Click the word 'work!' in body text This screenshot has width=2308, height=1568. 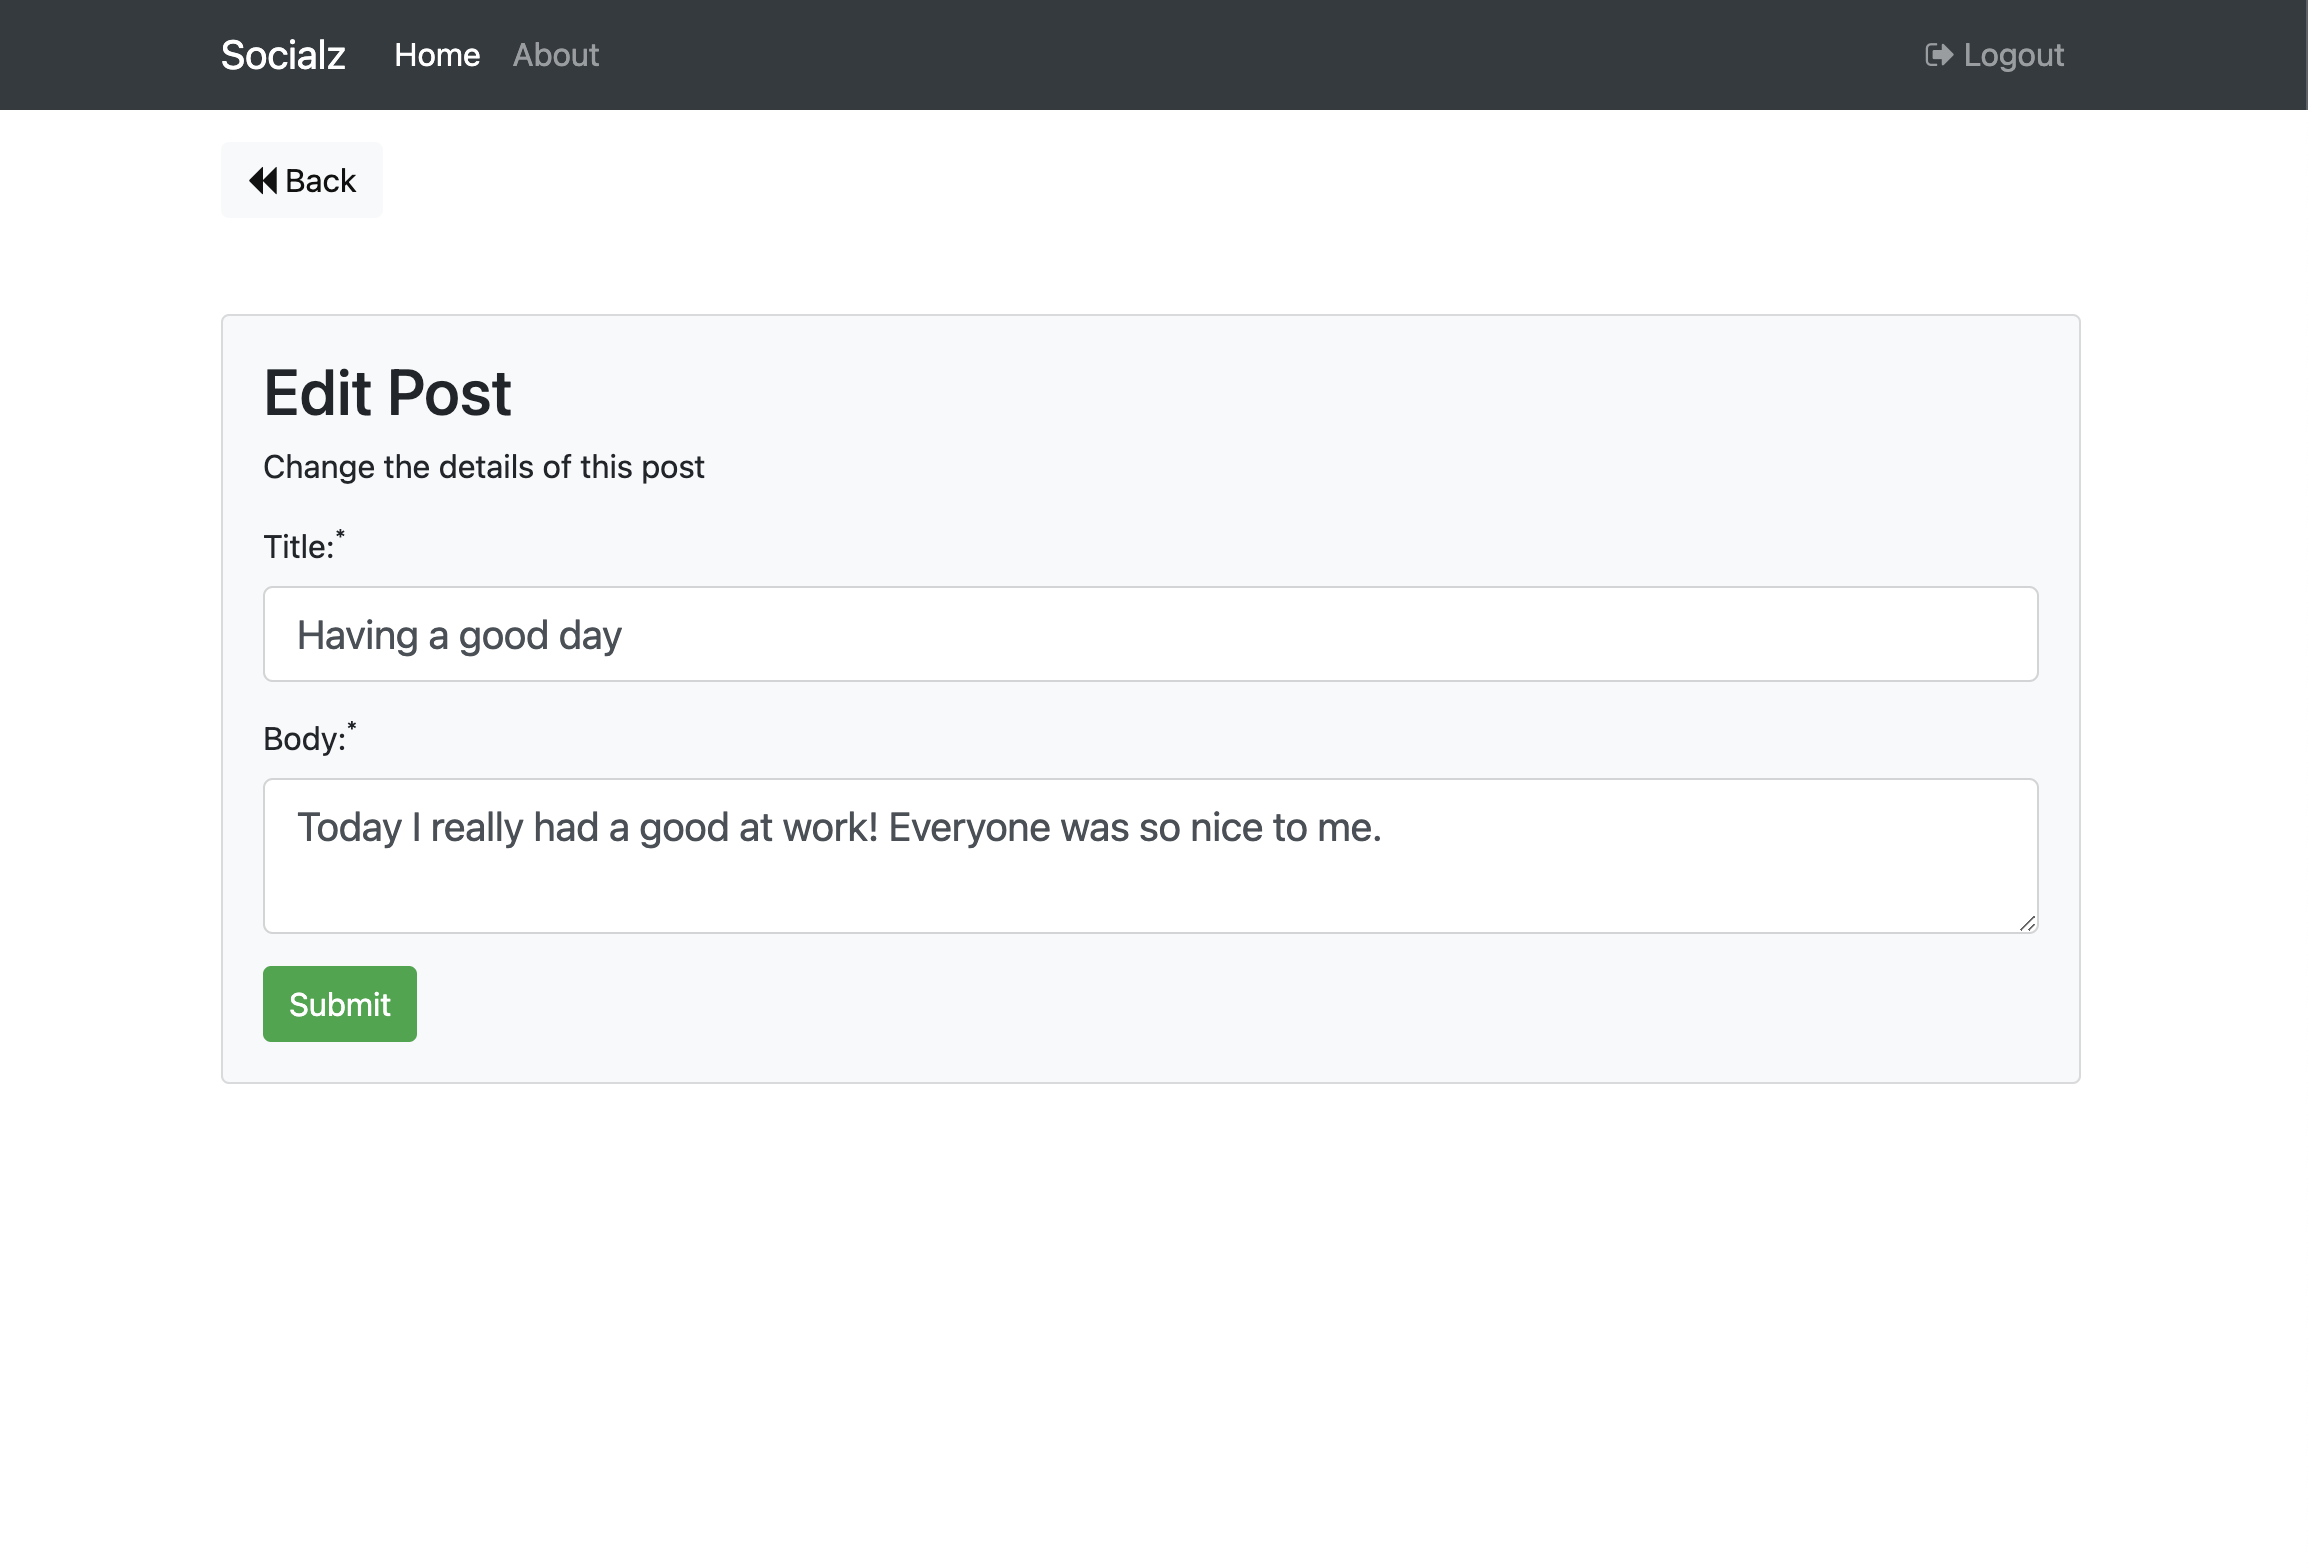[x=829, y=828]
